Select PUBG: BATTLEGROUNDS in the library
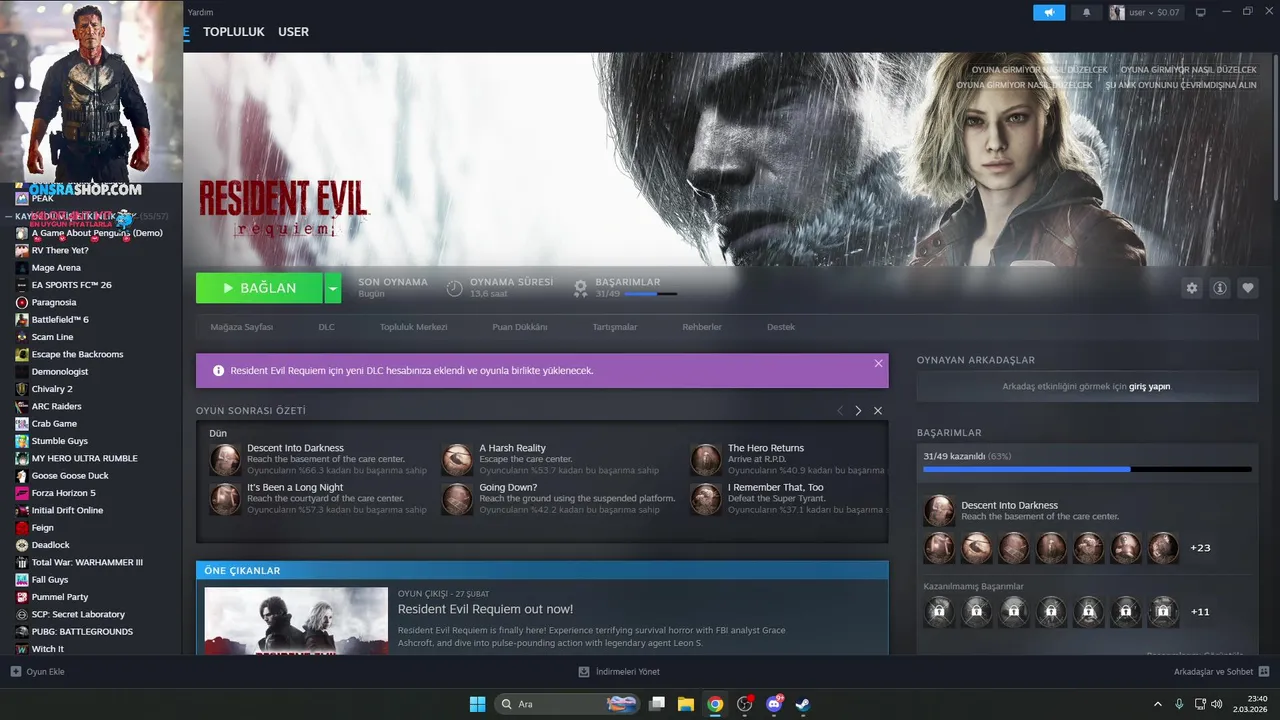 pos(82,632)
